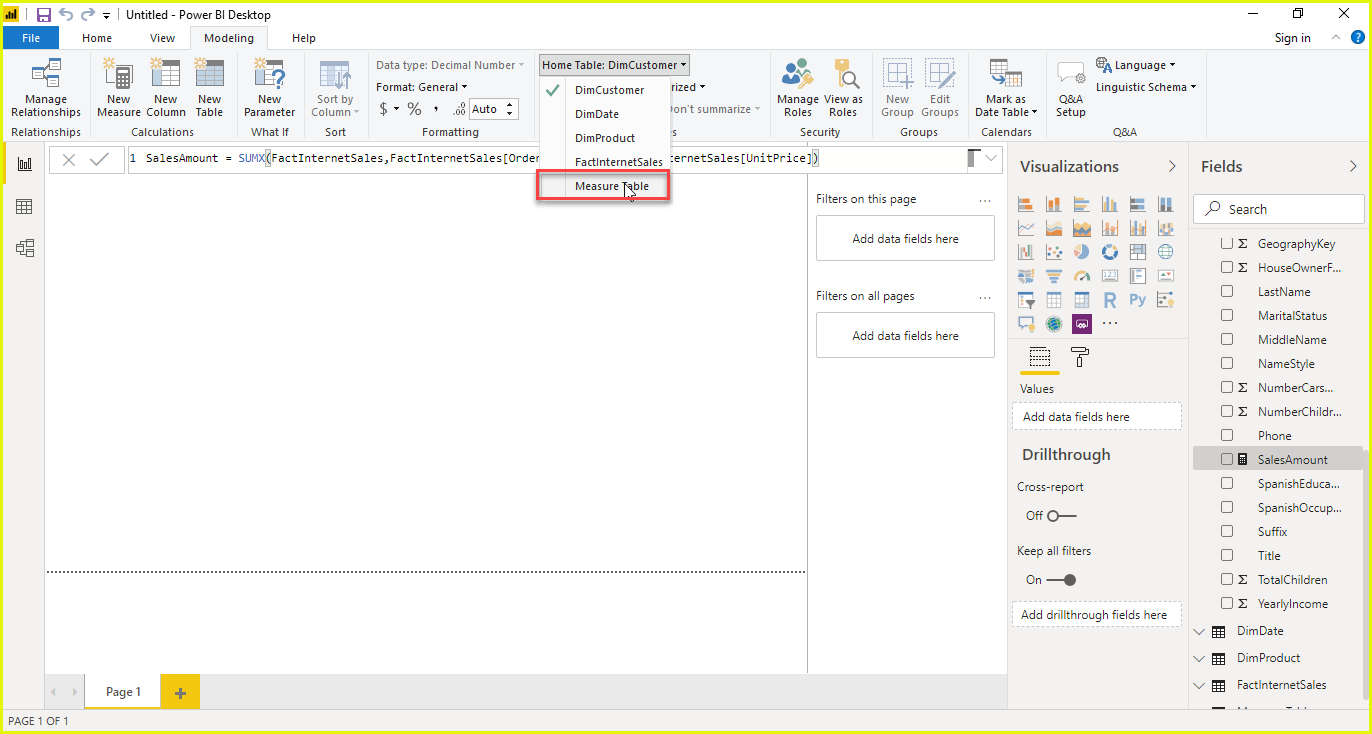Click the Fields search box
The height and width of the screenshot is (734, 1372).
coord(1285,209)
